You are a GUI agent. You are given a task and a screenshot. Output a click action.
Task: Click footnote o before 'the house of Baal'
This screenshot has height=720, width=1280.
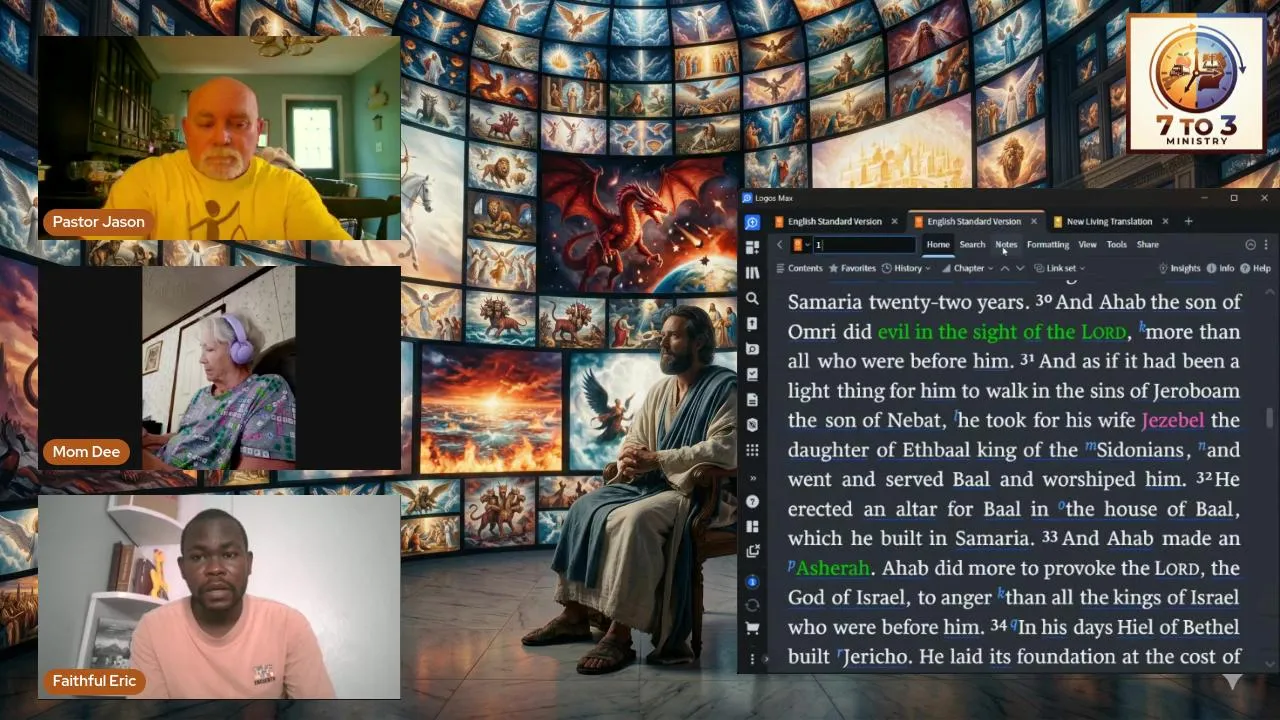pos(1062,507)
